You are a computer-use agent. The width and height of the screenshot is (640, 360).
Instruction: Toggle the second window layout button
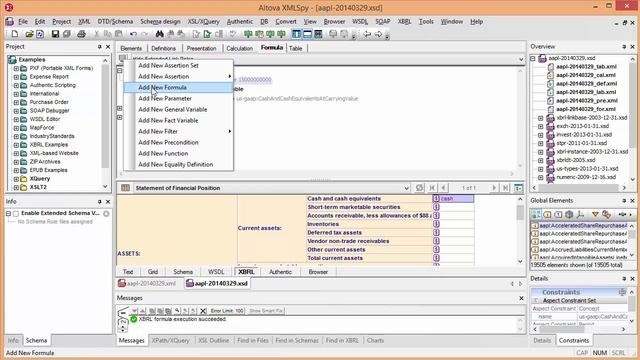pyautogui.click(x=307, y=34)
